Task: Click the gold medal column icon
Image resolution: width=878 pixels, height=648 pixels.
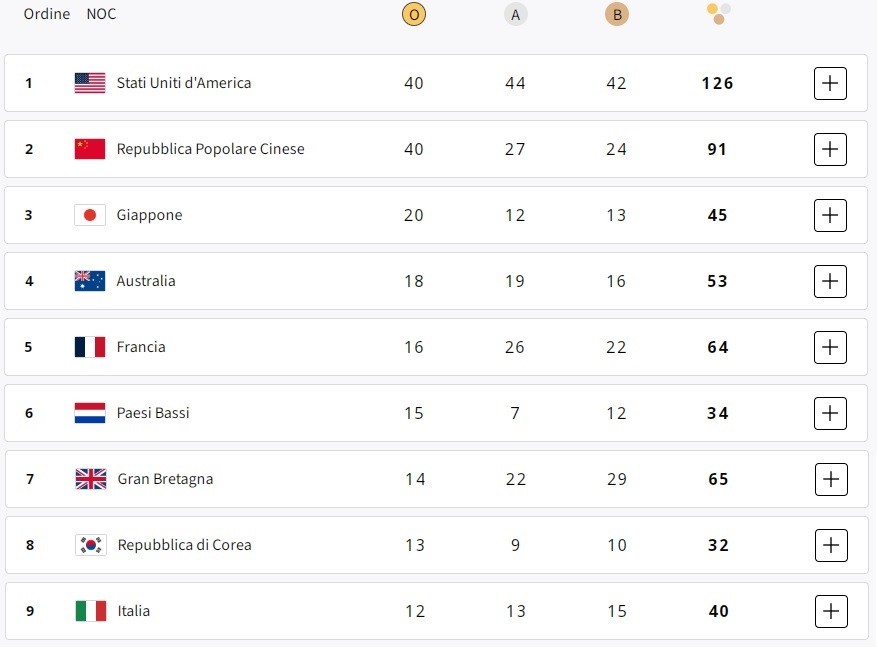Action: pyautogui.click(x=413, y=14)
